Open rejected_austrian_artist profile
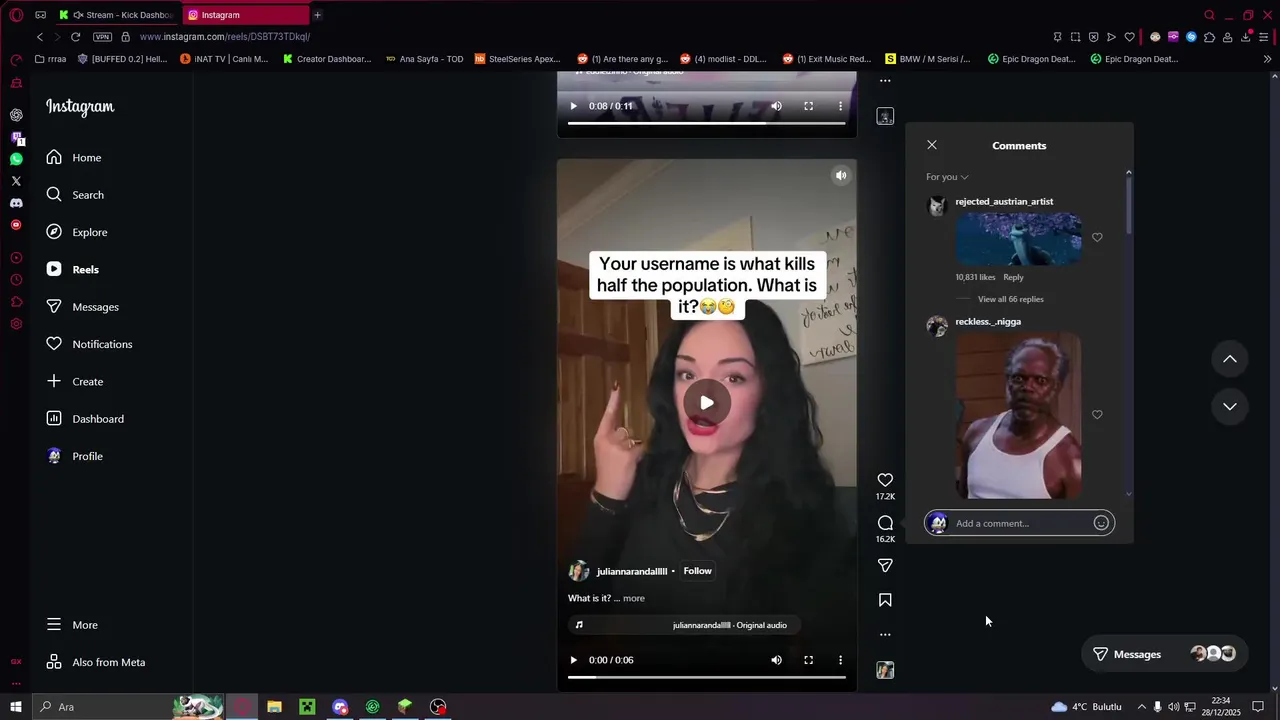The height and width of the screenshot is (720, 1280). click(1004, 201)
